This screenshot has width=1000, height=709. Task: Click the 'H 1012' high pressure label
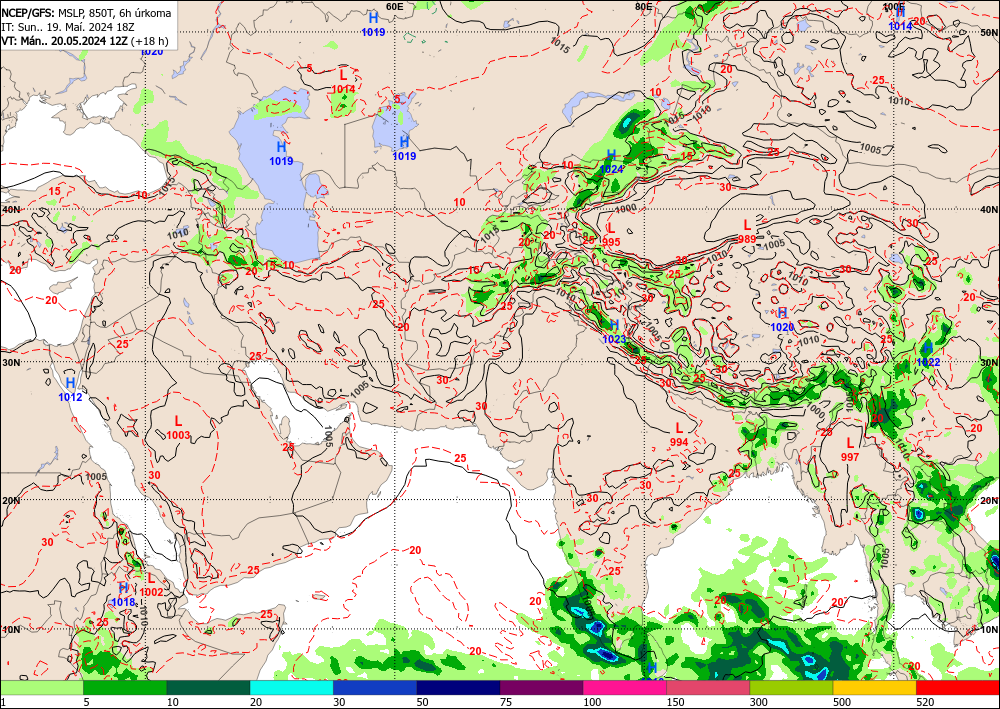click(x=70, y=390)
